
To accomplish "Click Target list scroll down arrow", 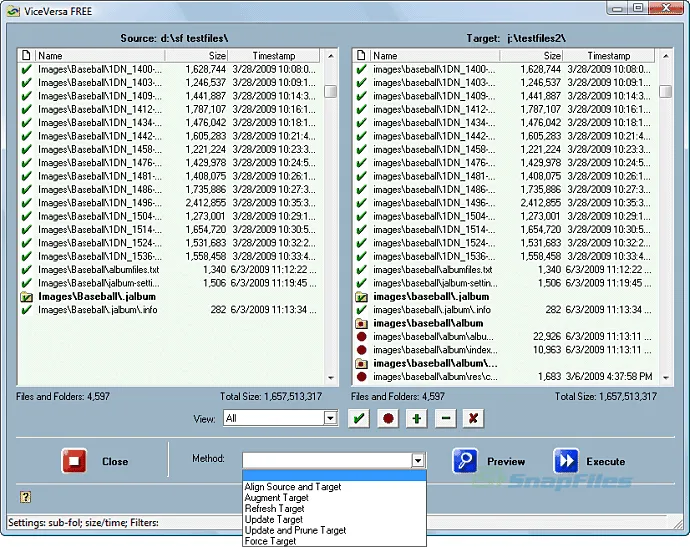I will [666, 378].
